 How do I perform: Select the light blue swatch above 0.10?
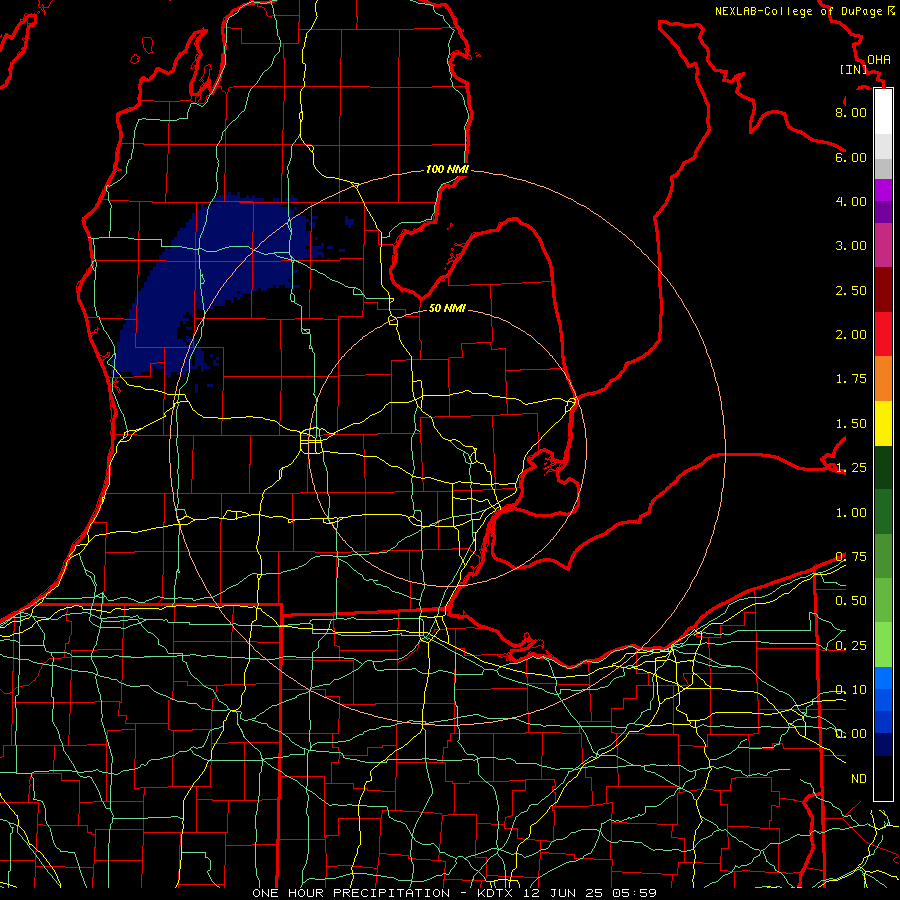click(883, 678)
